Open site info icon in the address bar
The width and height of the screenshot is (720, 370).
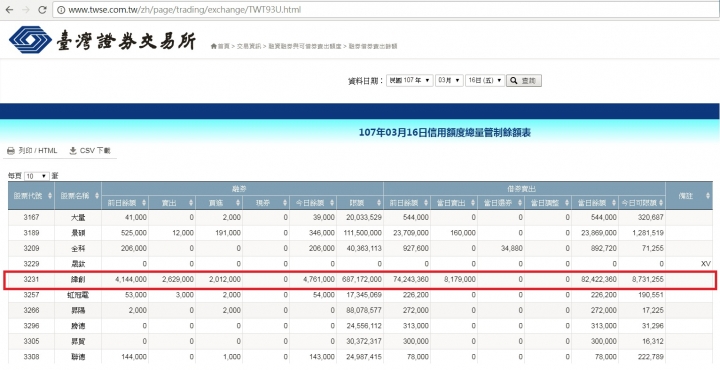tap(61, 10)
